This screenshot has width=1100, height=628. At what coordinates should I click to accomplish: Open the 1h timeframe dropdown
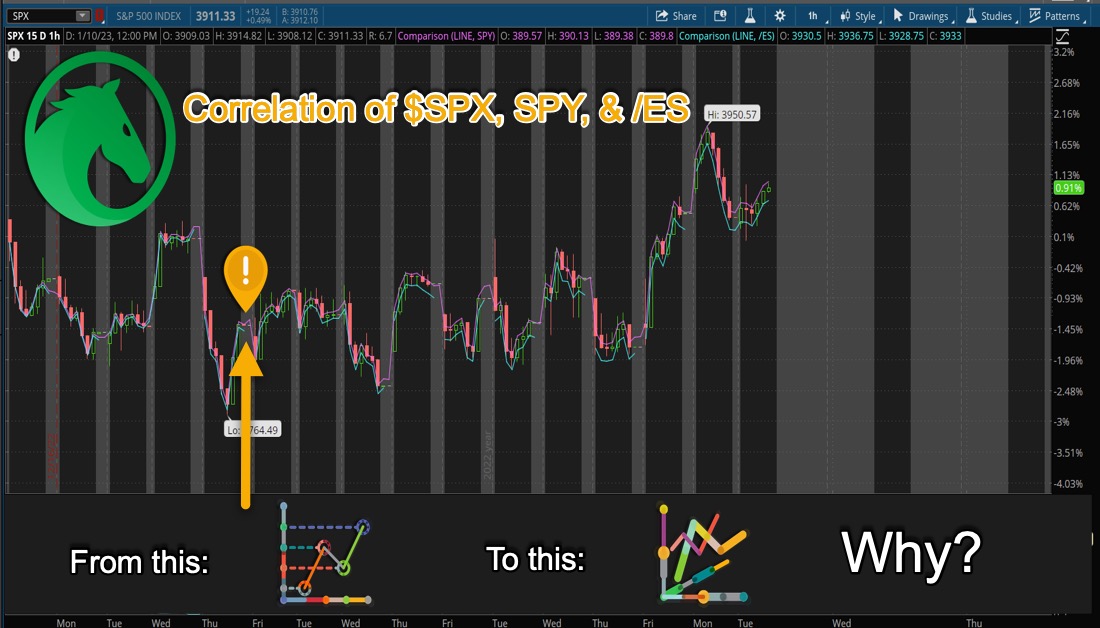(x=813, y=15)
